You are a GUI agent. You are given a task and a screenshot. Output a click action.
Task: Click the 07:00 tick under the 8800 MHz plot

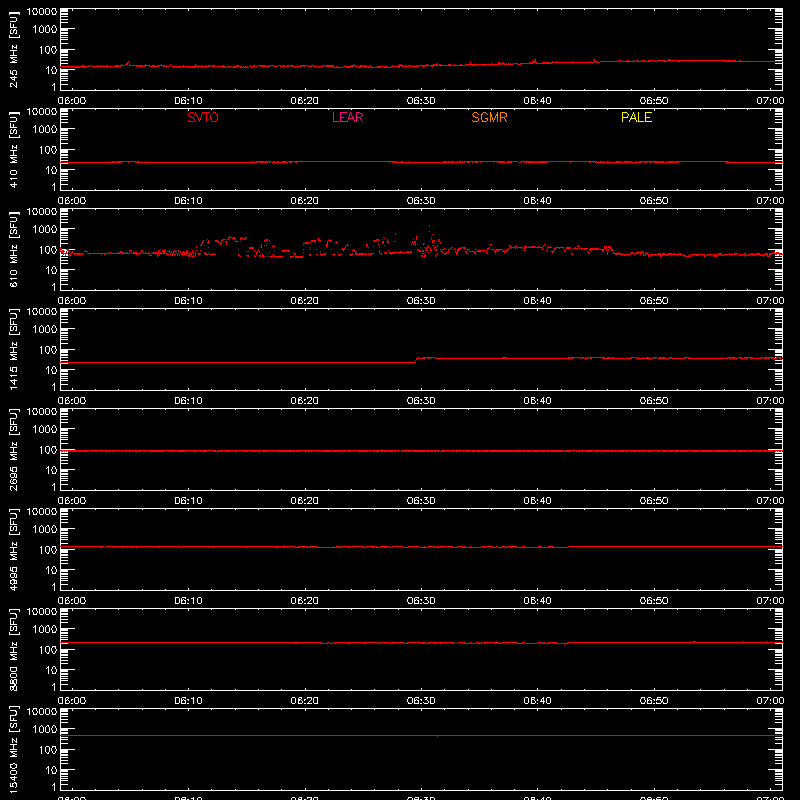[770, 701]
